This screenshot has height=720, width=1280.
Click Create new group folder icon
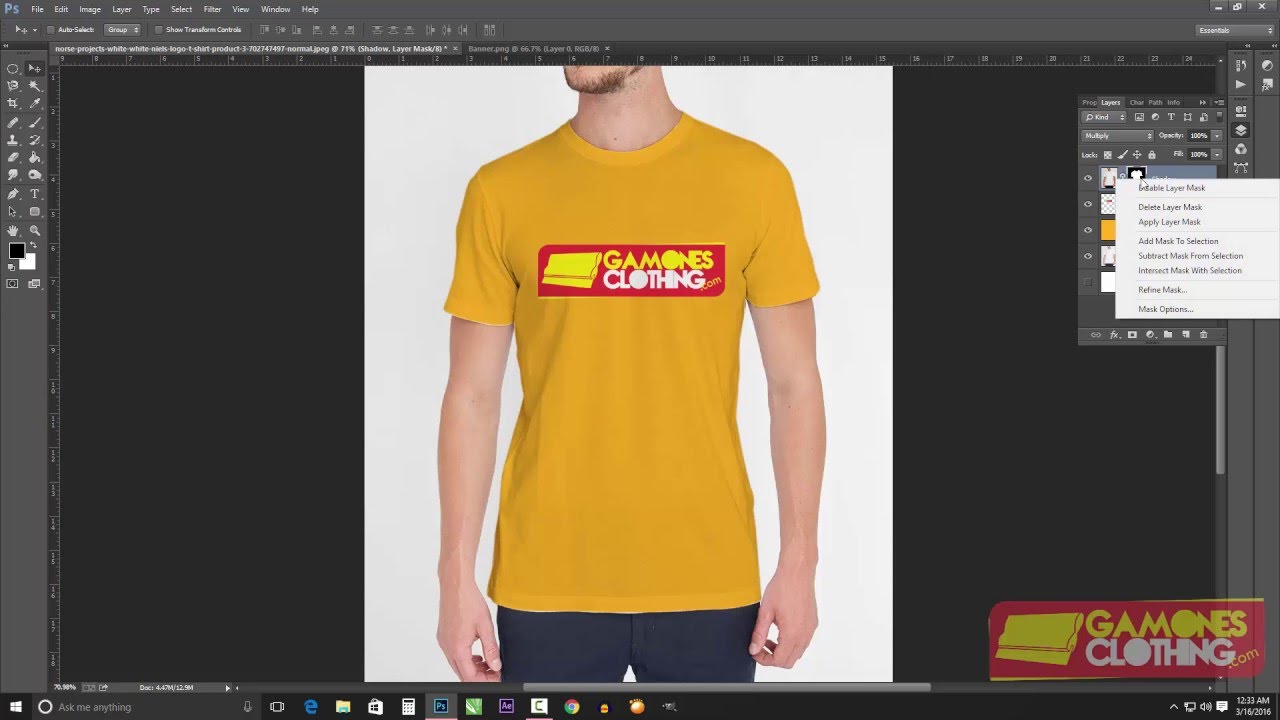pos(1167,335)
